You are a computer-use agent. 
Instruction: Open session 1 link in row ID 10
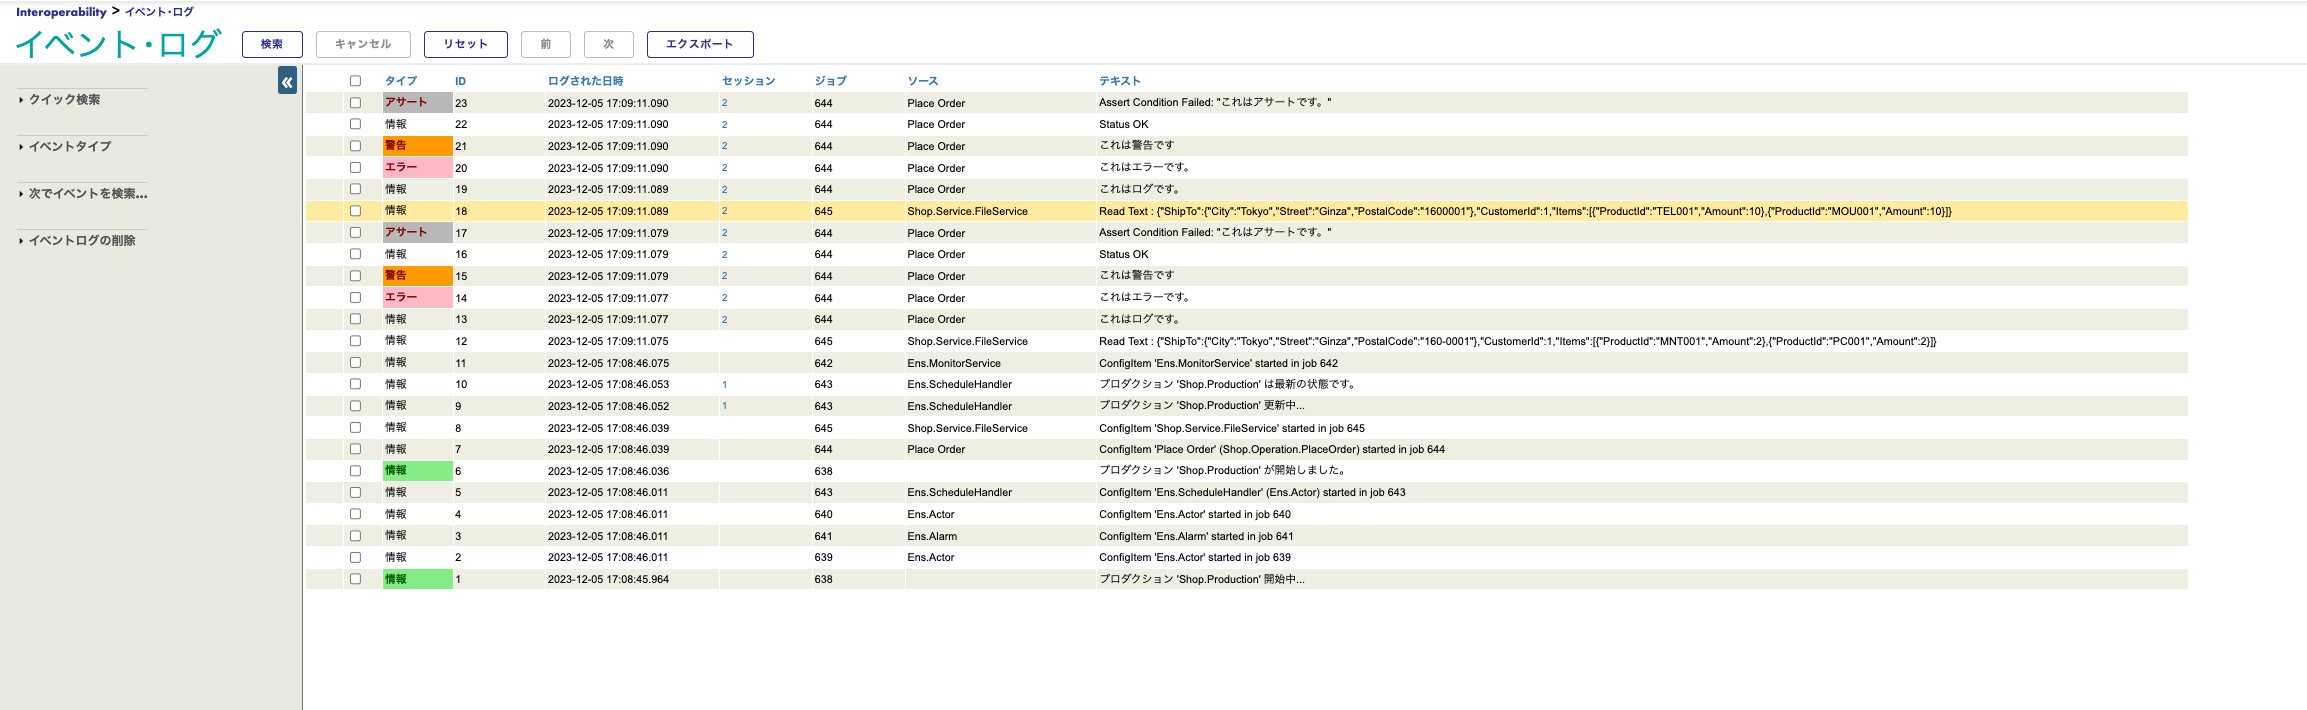point(724,384)
